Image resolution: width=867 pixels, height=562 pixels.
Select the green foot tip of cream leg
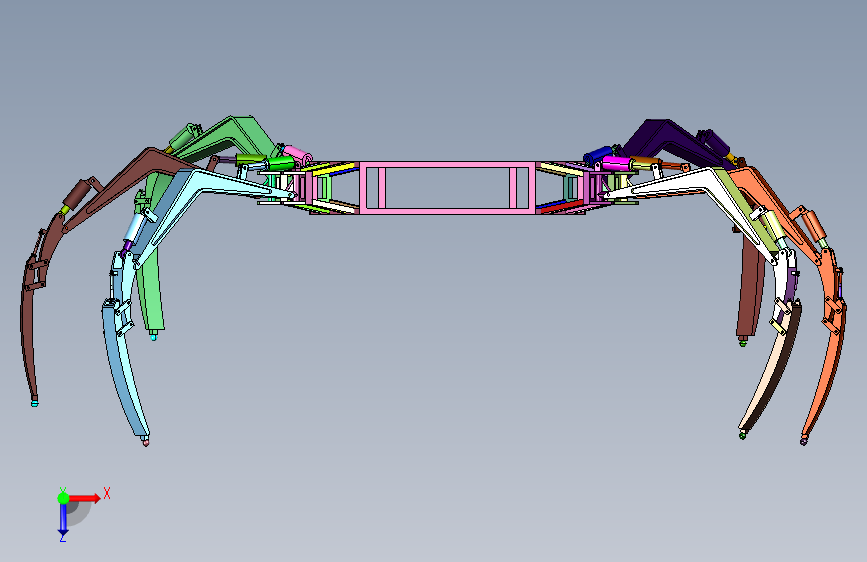(x=743, y=435)
